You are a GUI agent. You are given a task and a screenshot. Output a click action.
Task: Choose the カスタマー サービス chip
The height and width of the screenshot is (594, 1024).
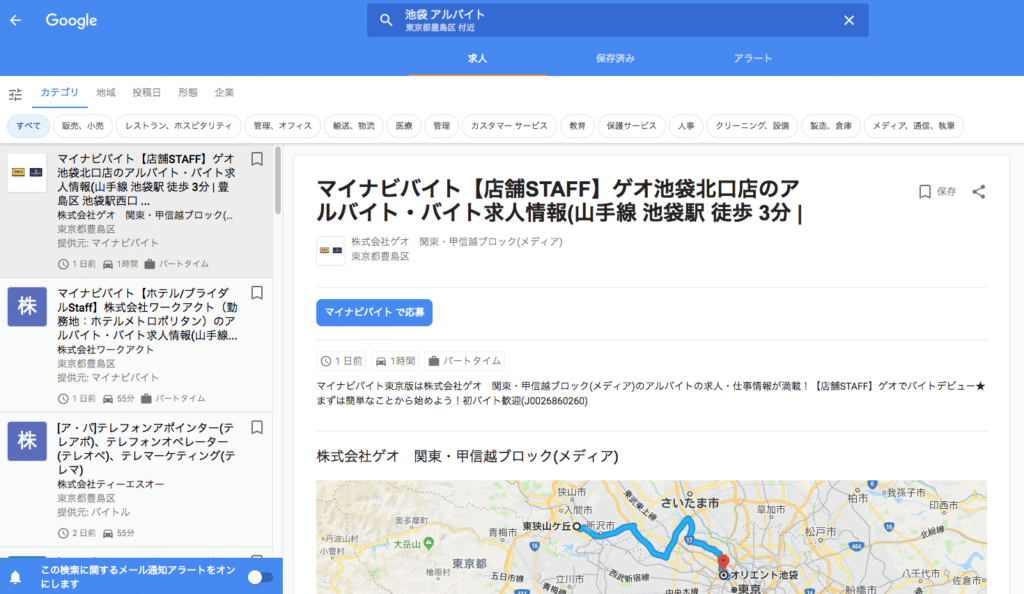click(x=509, y=126)
